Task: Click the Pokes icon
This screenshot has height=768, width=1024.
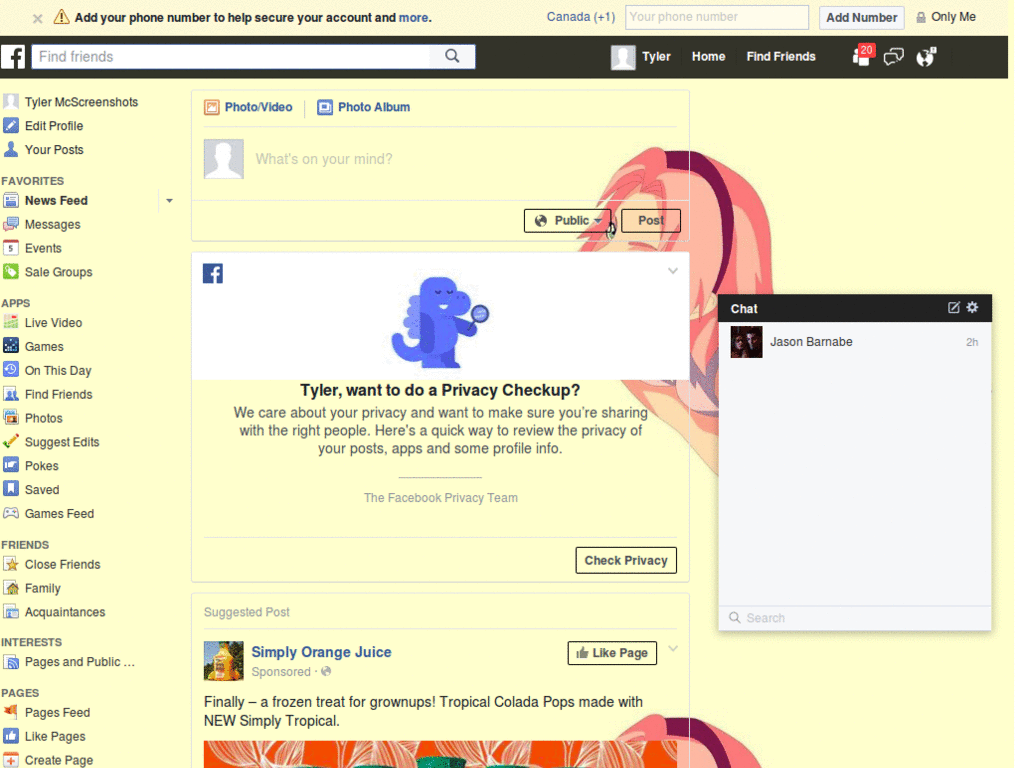Action: coord(10,466)
